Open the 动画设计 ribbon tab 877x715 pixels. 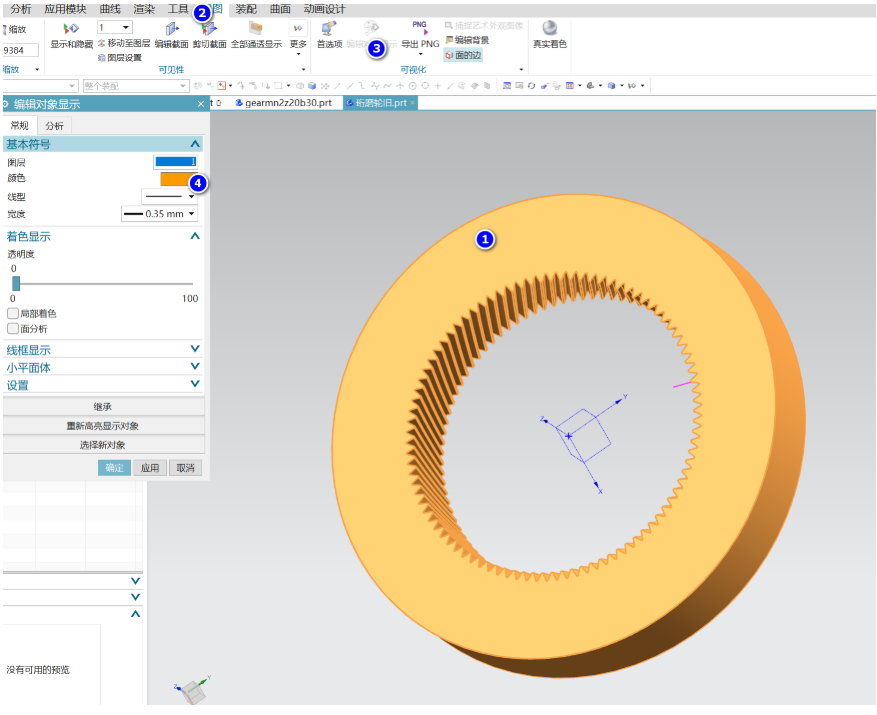(324, 9)
